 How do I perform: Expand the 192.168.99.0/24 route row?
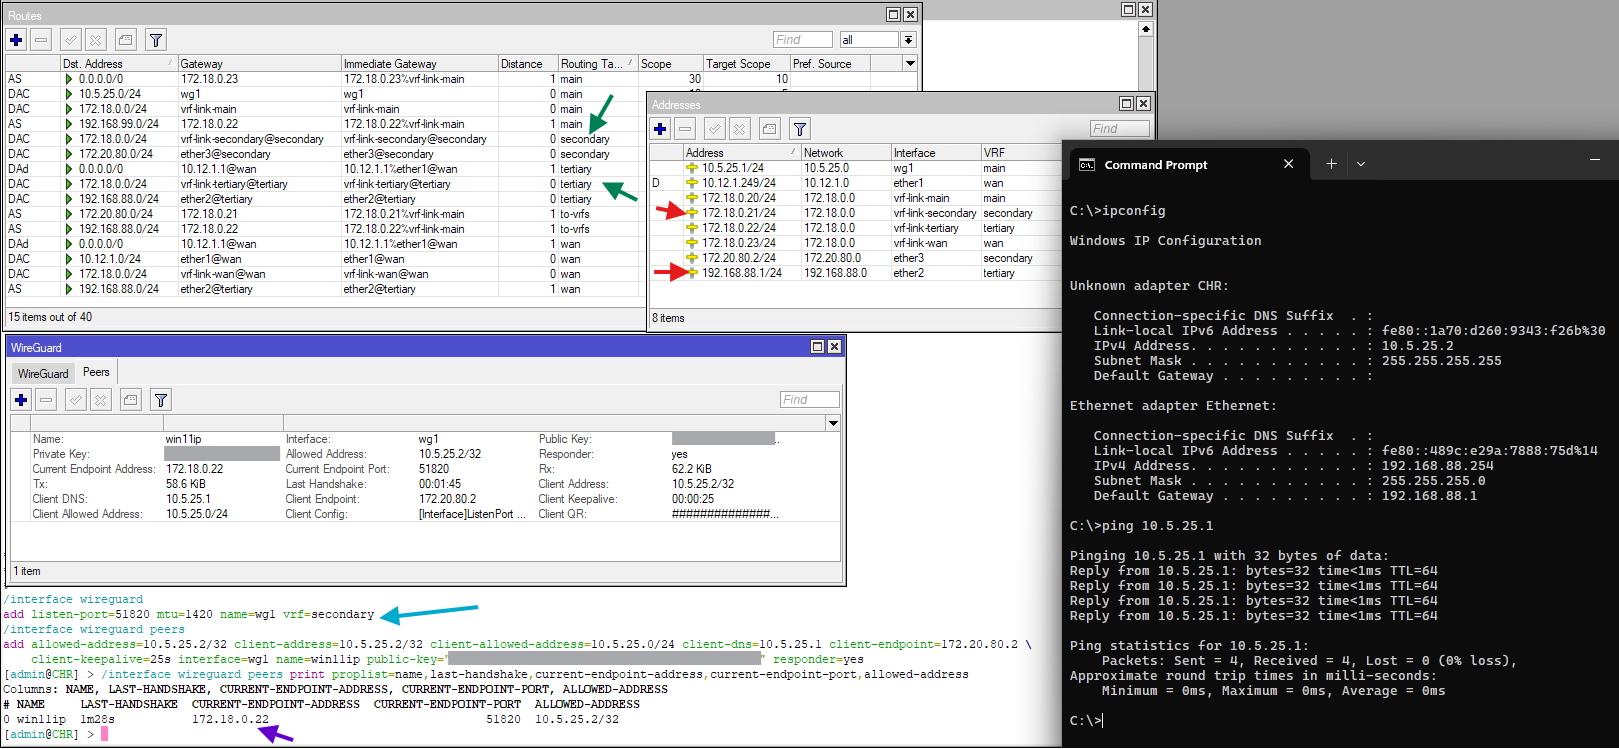point(69,124)
